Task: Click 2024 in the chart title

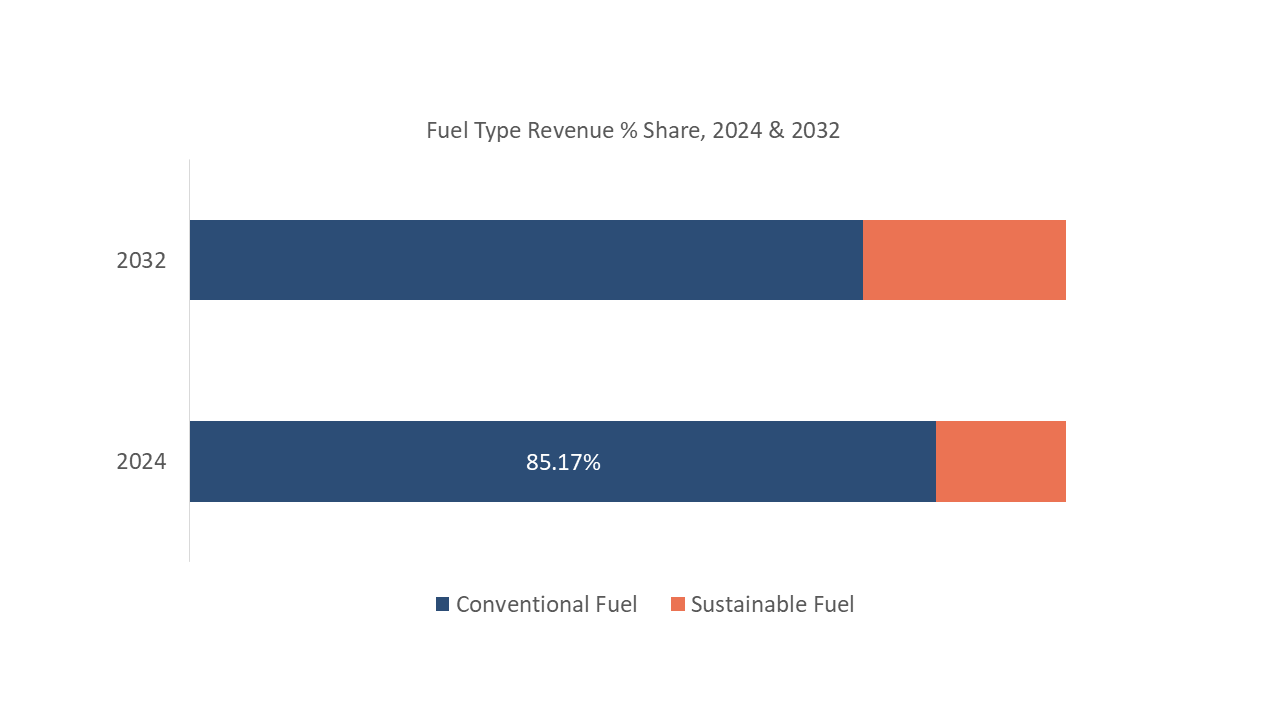Action: pos(736,130)
